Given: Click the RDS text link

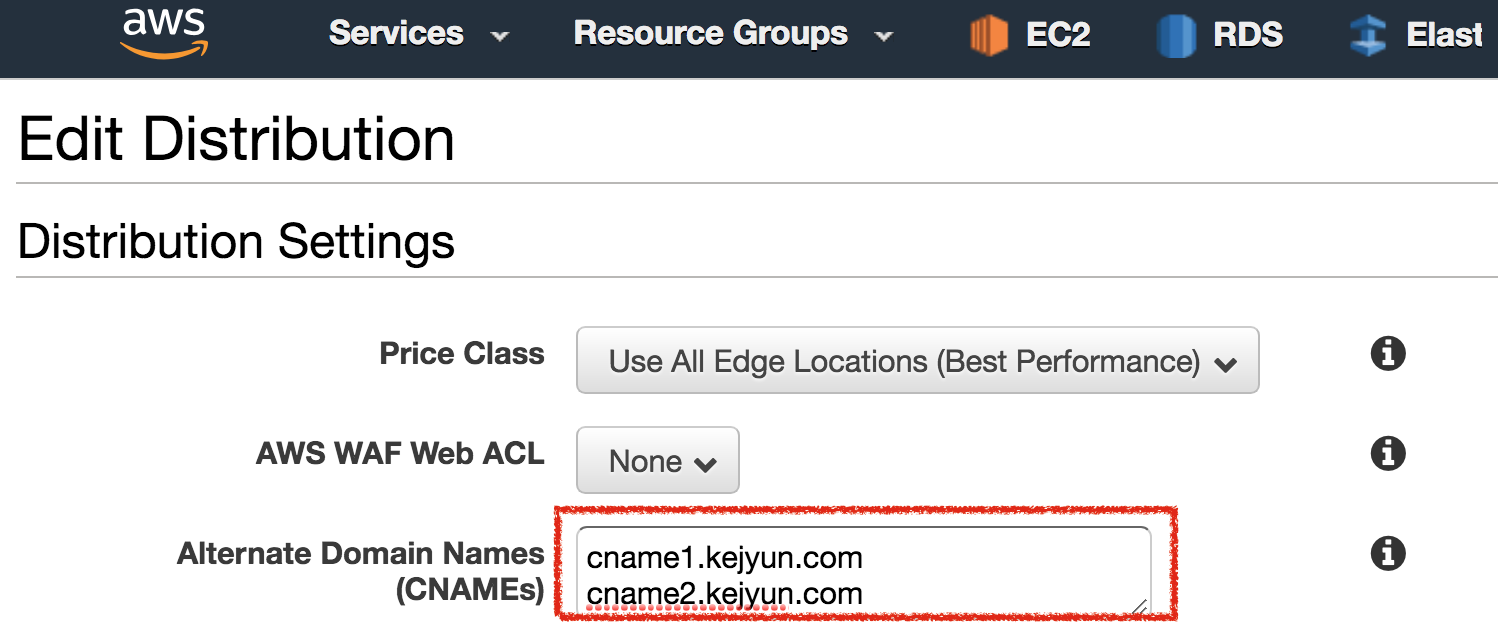Looking at the screenshot, I should (x=1248, y=35).
